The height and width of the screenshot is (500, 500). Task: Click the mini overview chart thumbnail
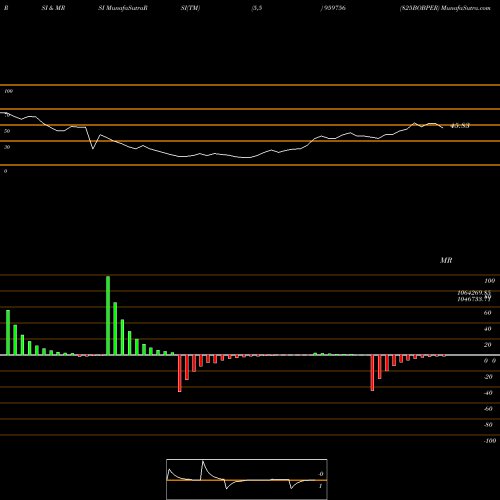(x=247, y=479)
